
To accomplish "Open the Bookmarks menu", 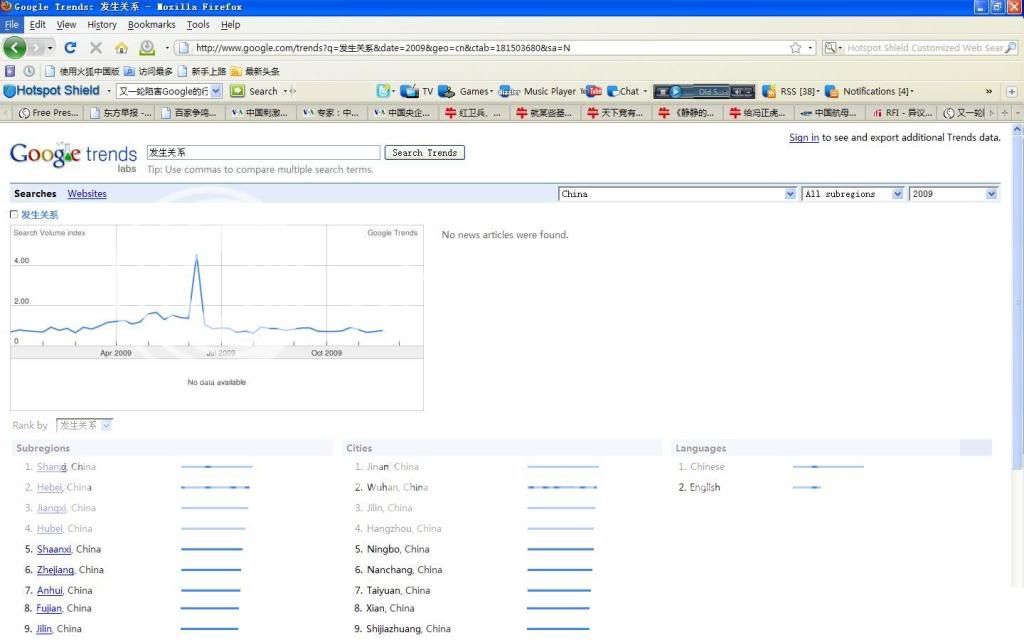I will 151,24.
